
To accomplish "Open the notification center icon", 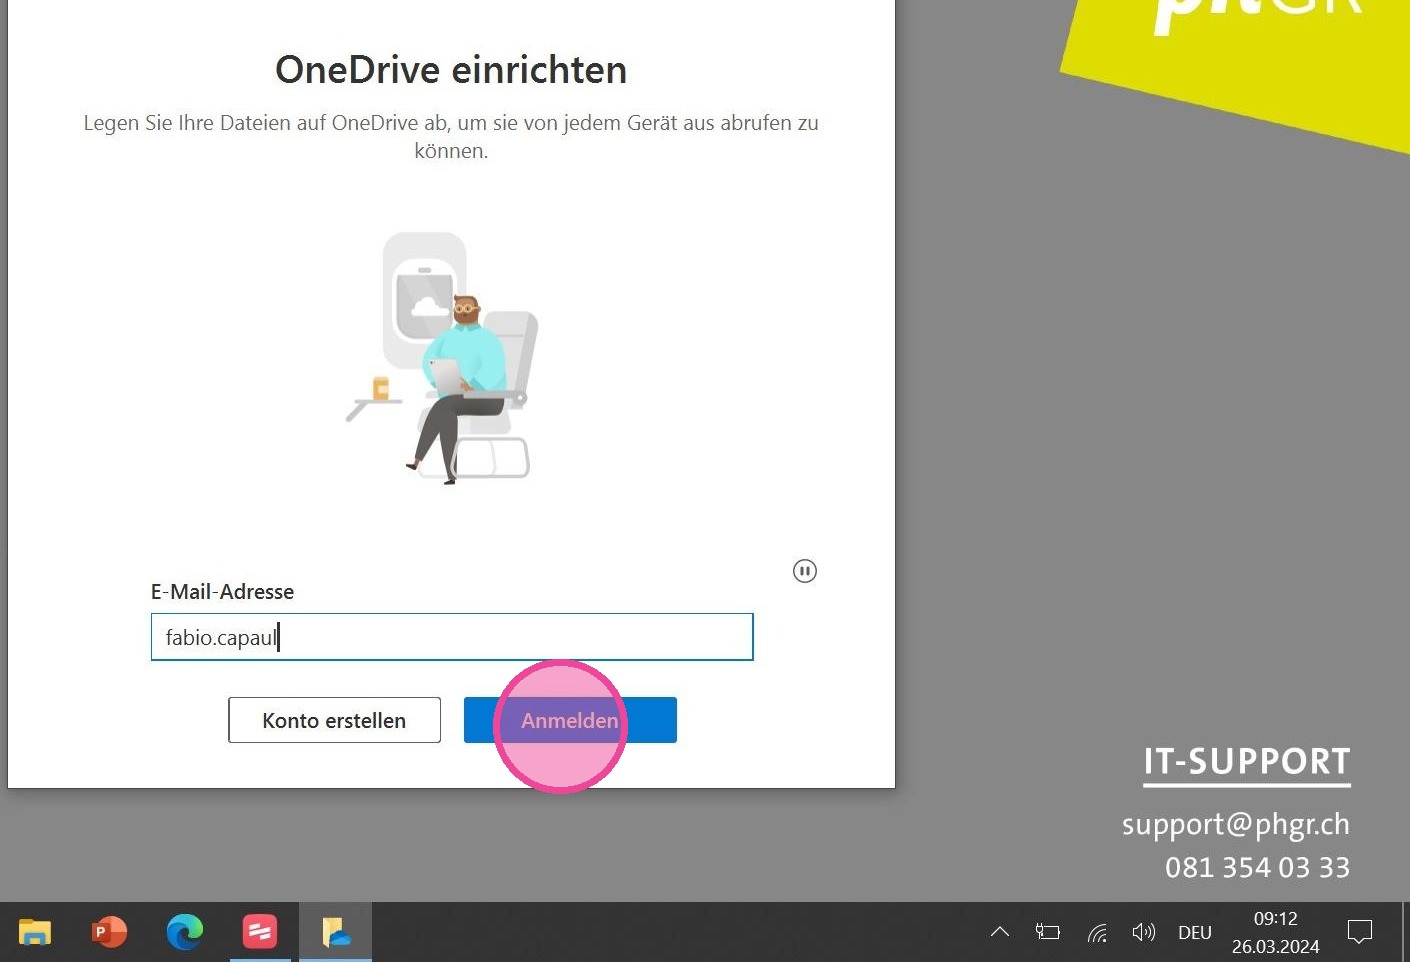I will [x=1360, y=932].
